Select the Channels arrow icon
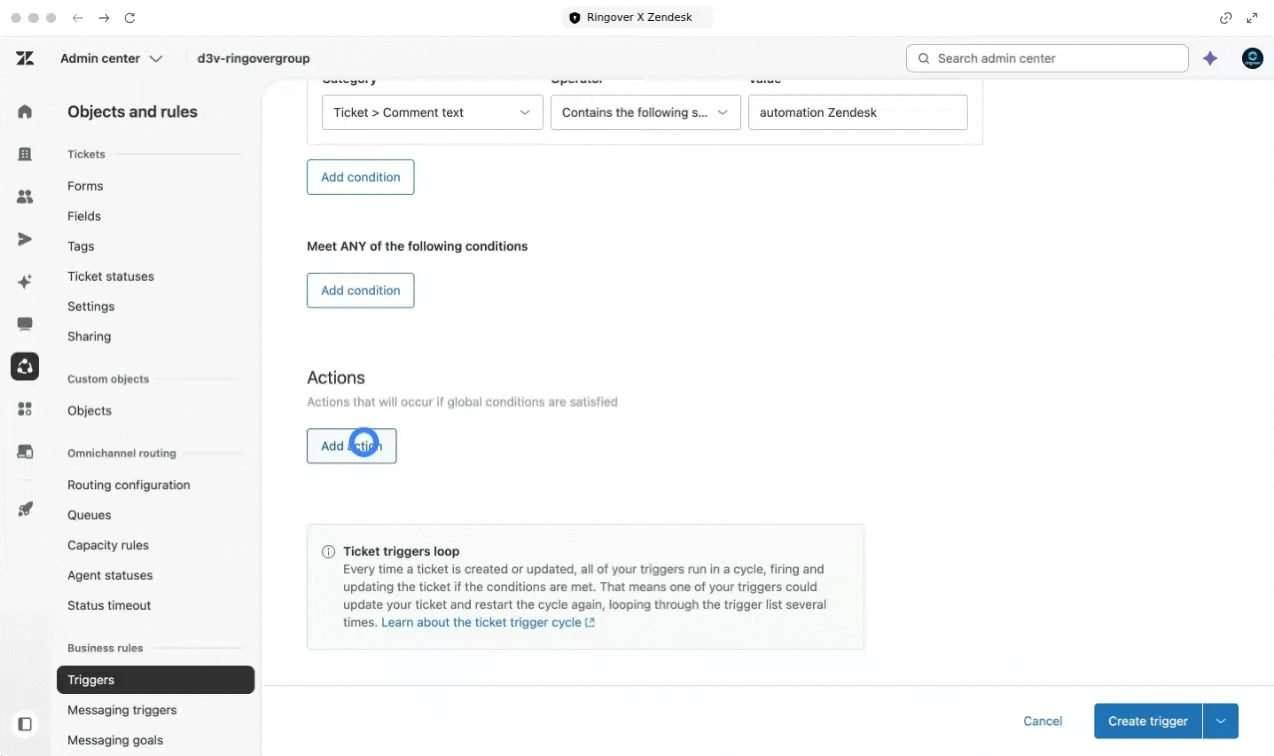The height and width of the screenshot is (756, 1274). (x=25, y=239)
